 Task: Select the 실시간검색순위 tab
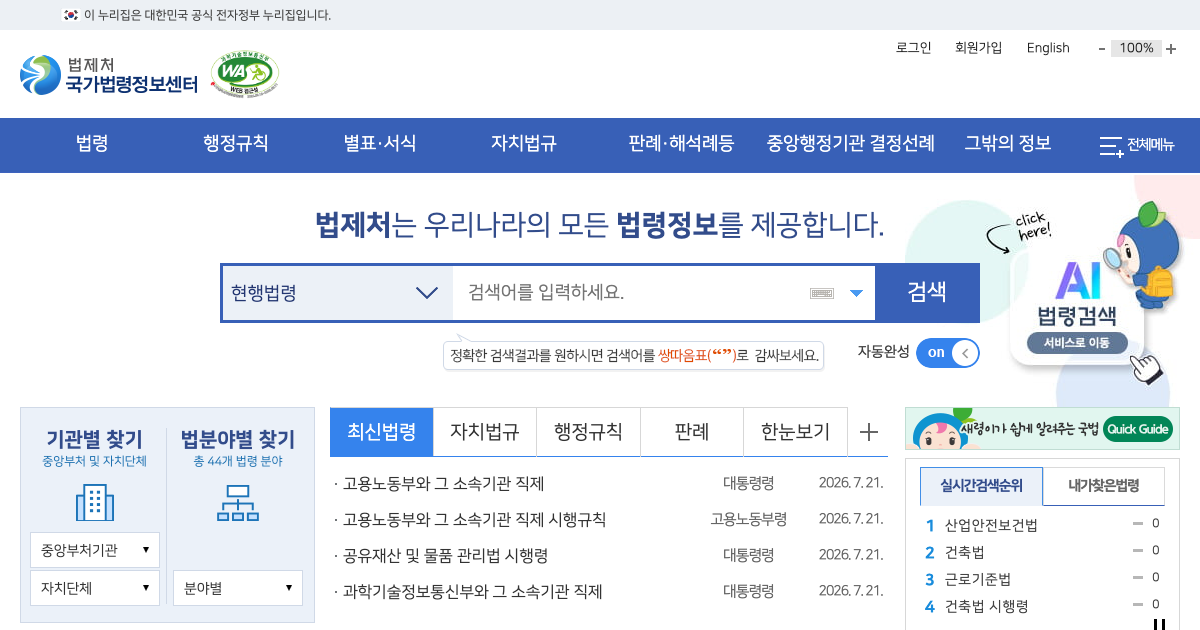point(981,487)
